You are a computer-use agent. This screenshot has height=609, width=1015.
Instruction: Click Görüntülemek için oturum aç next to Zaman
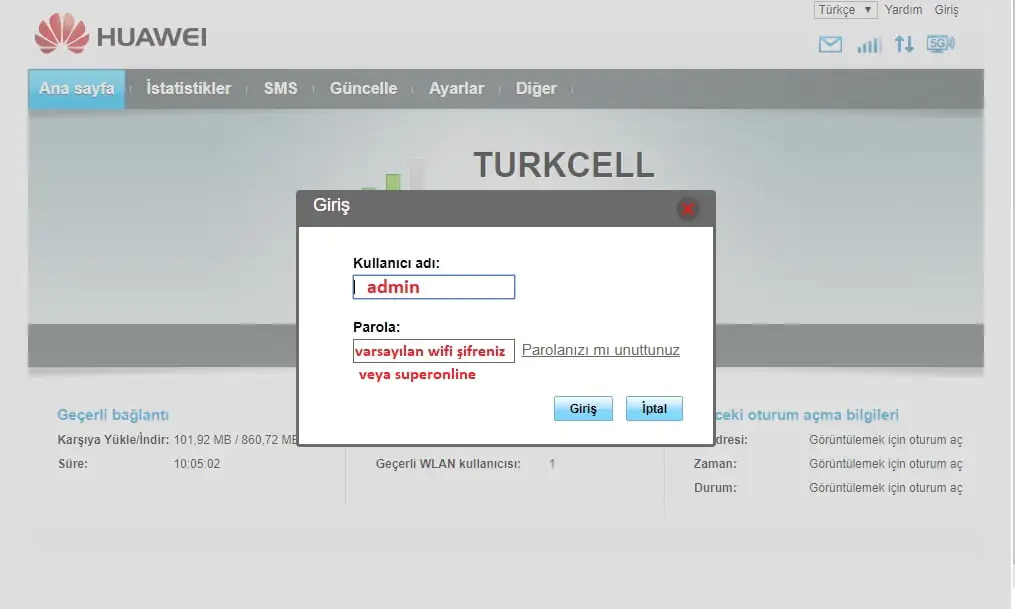(888, 463)
